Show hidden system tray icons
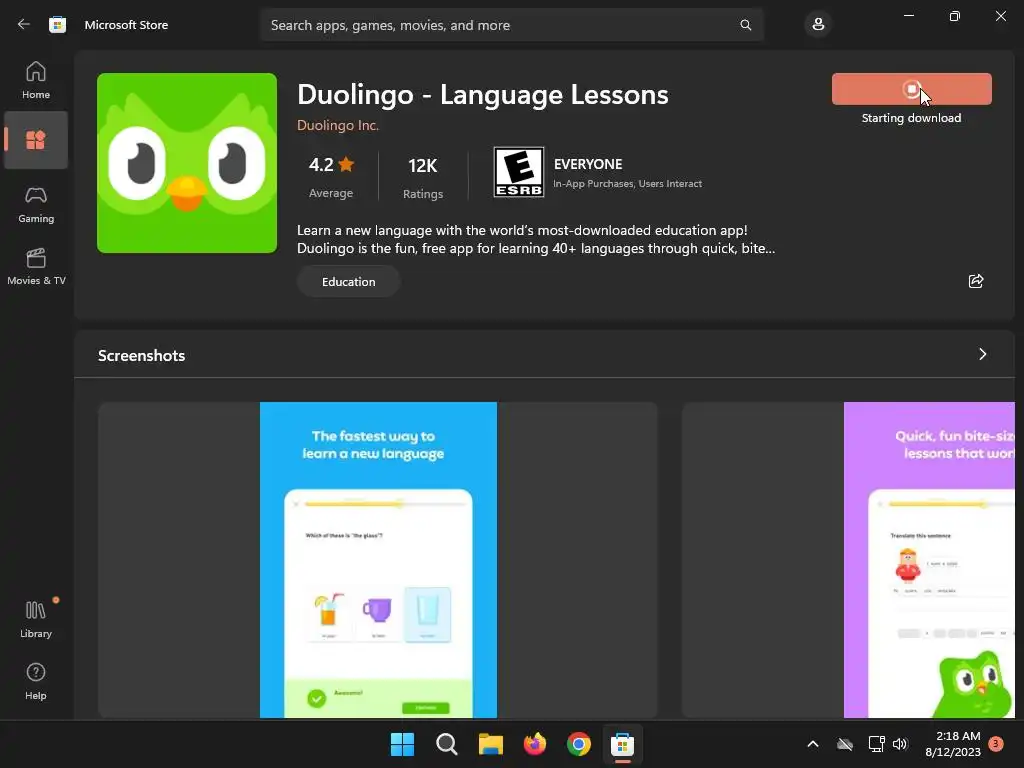 click(x=812, y=744)
